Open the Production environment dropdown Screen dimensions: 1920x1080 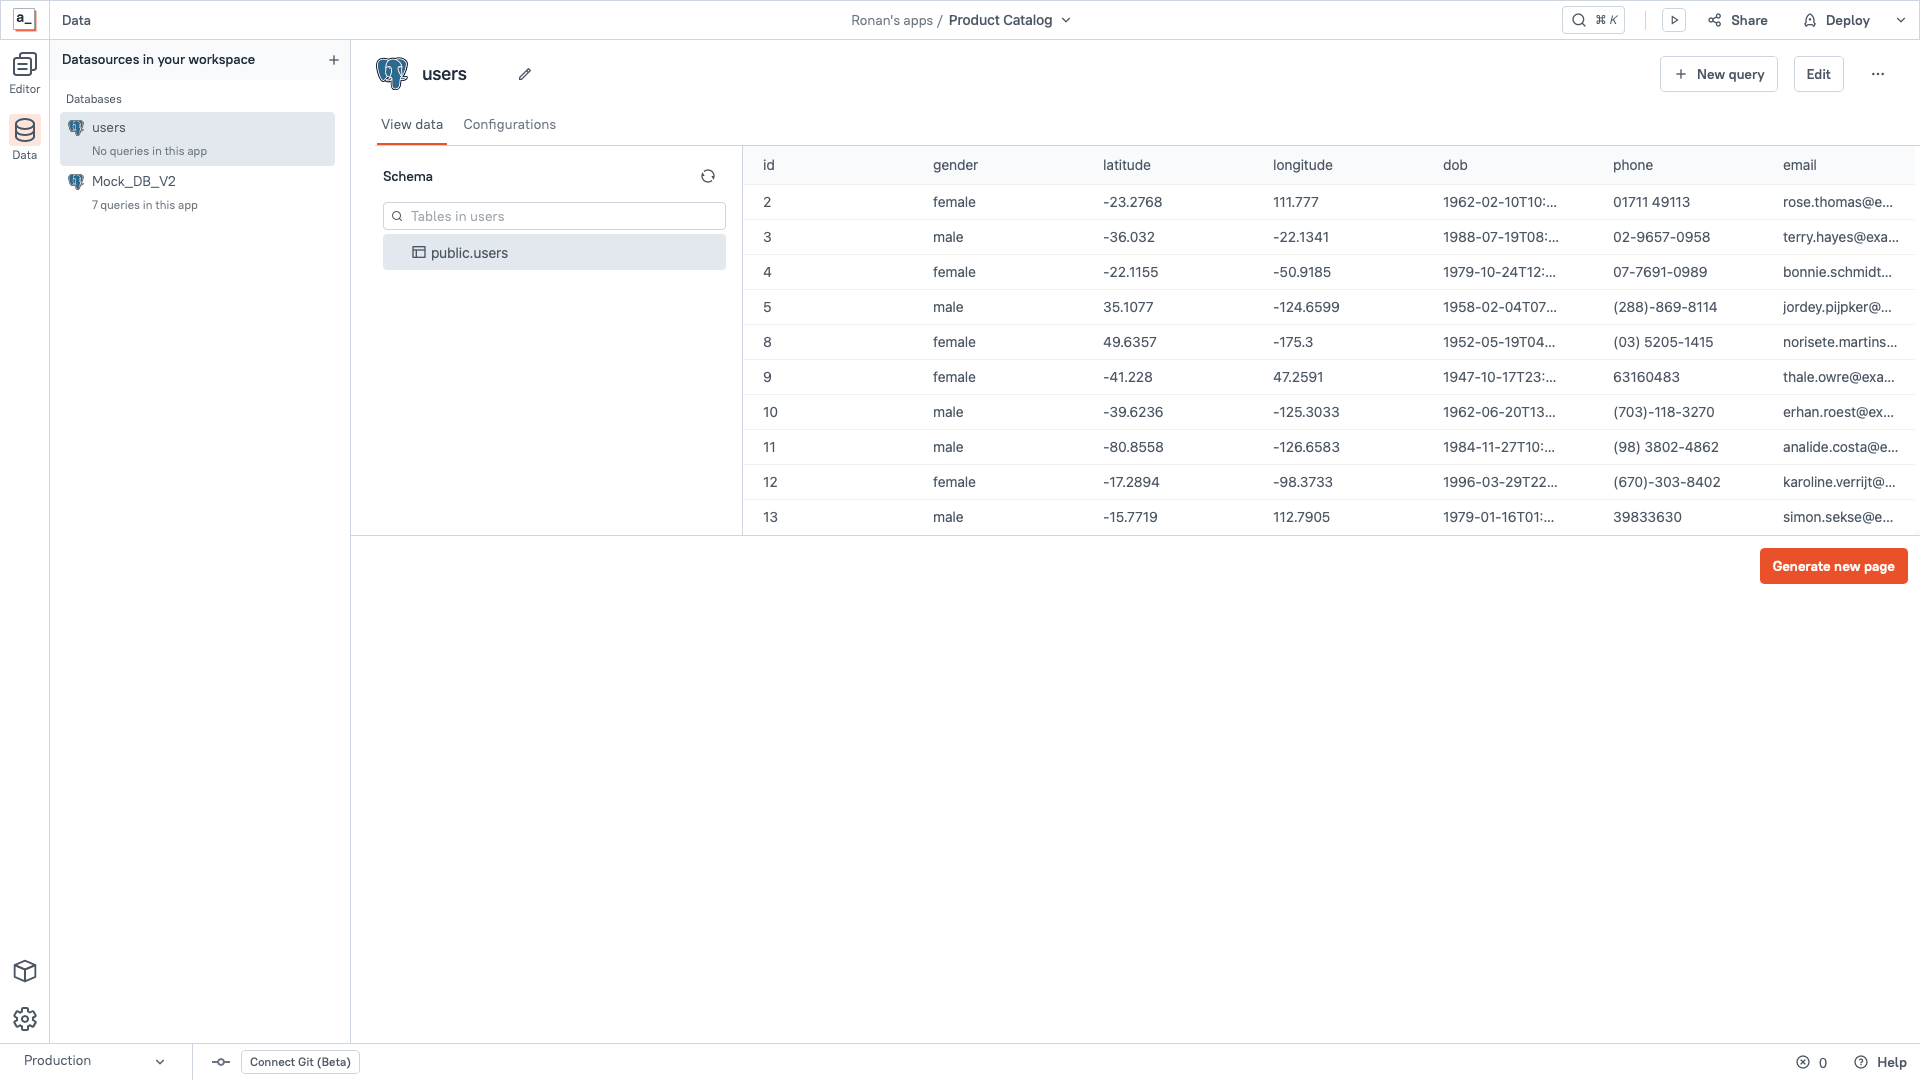click(94, 1061)
